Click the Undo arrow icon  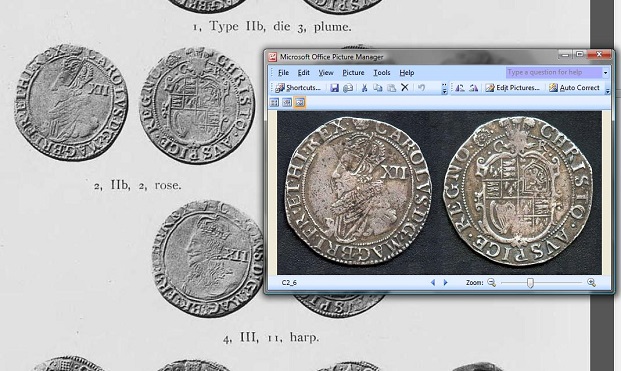pos(421,88)
